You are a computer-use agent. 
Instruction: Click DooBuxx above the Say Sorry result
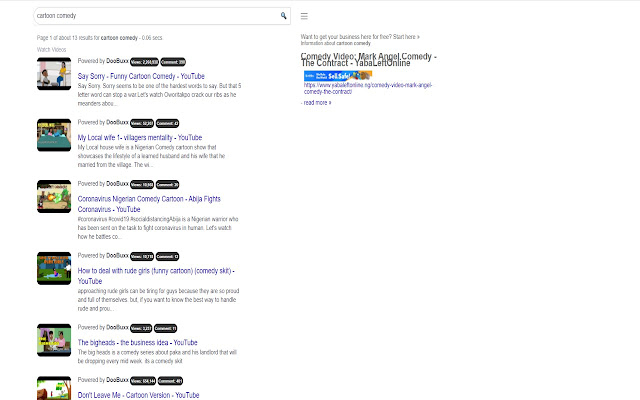point(118,61)
